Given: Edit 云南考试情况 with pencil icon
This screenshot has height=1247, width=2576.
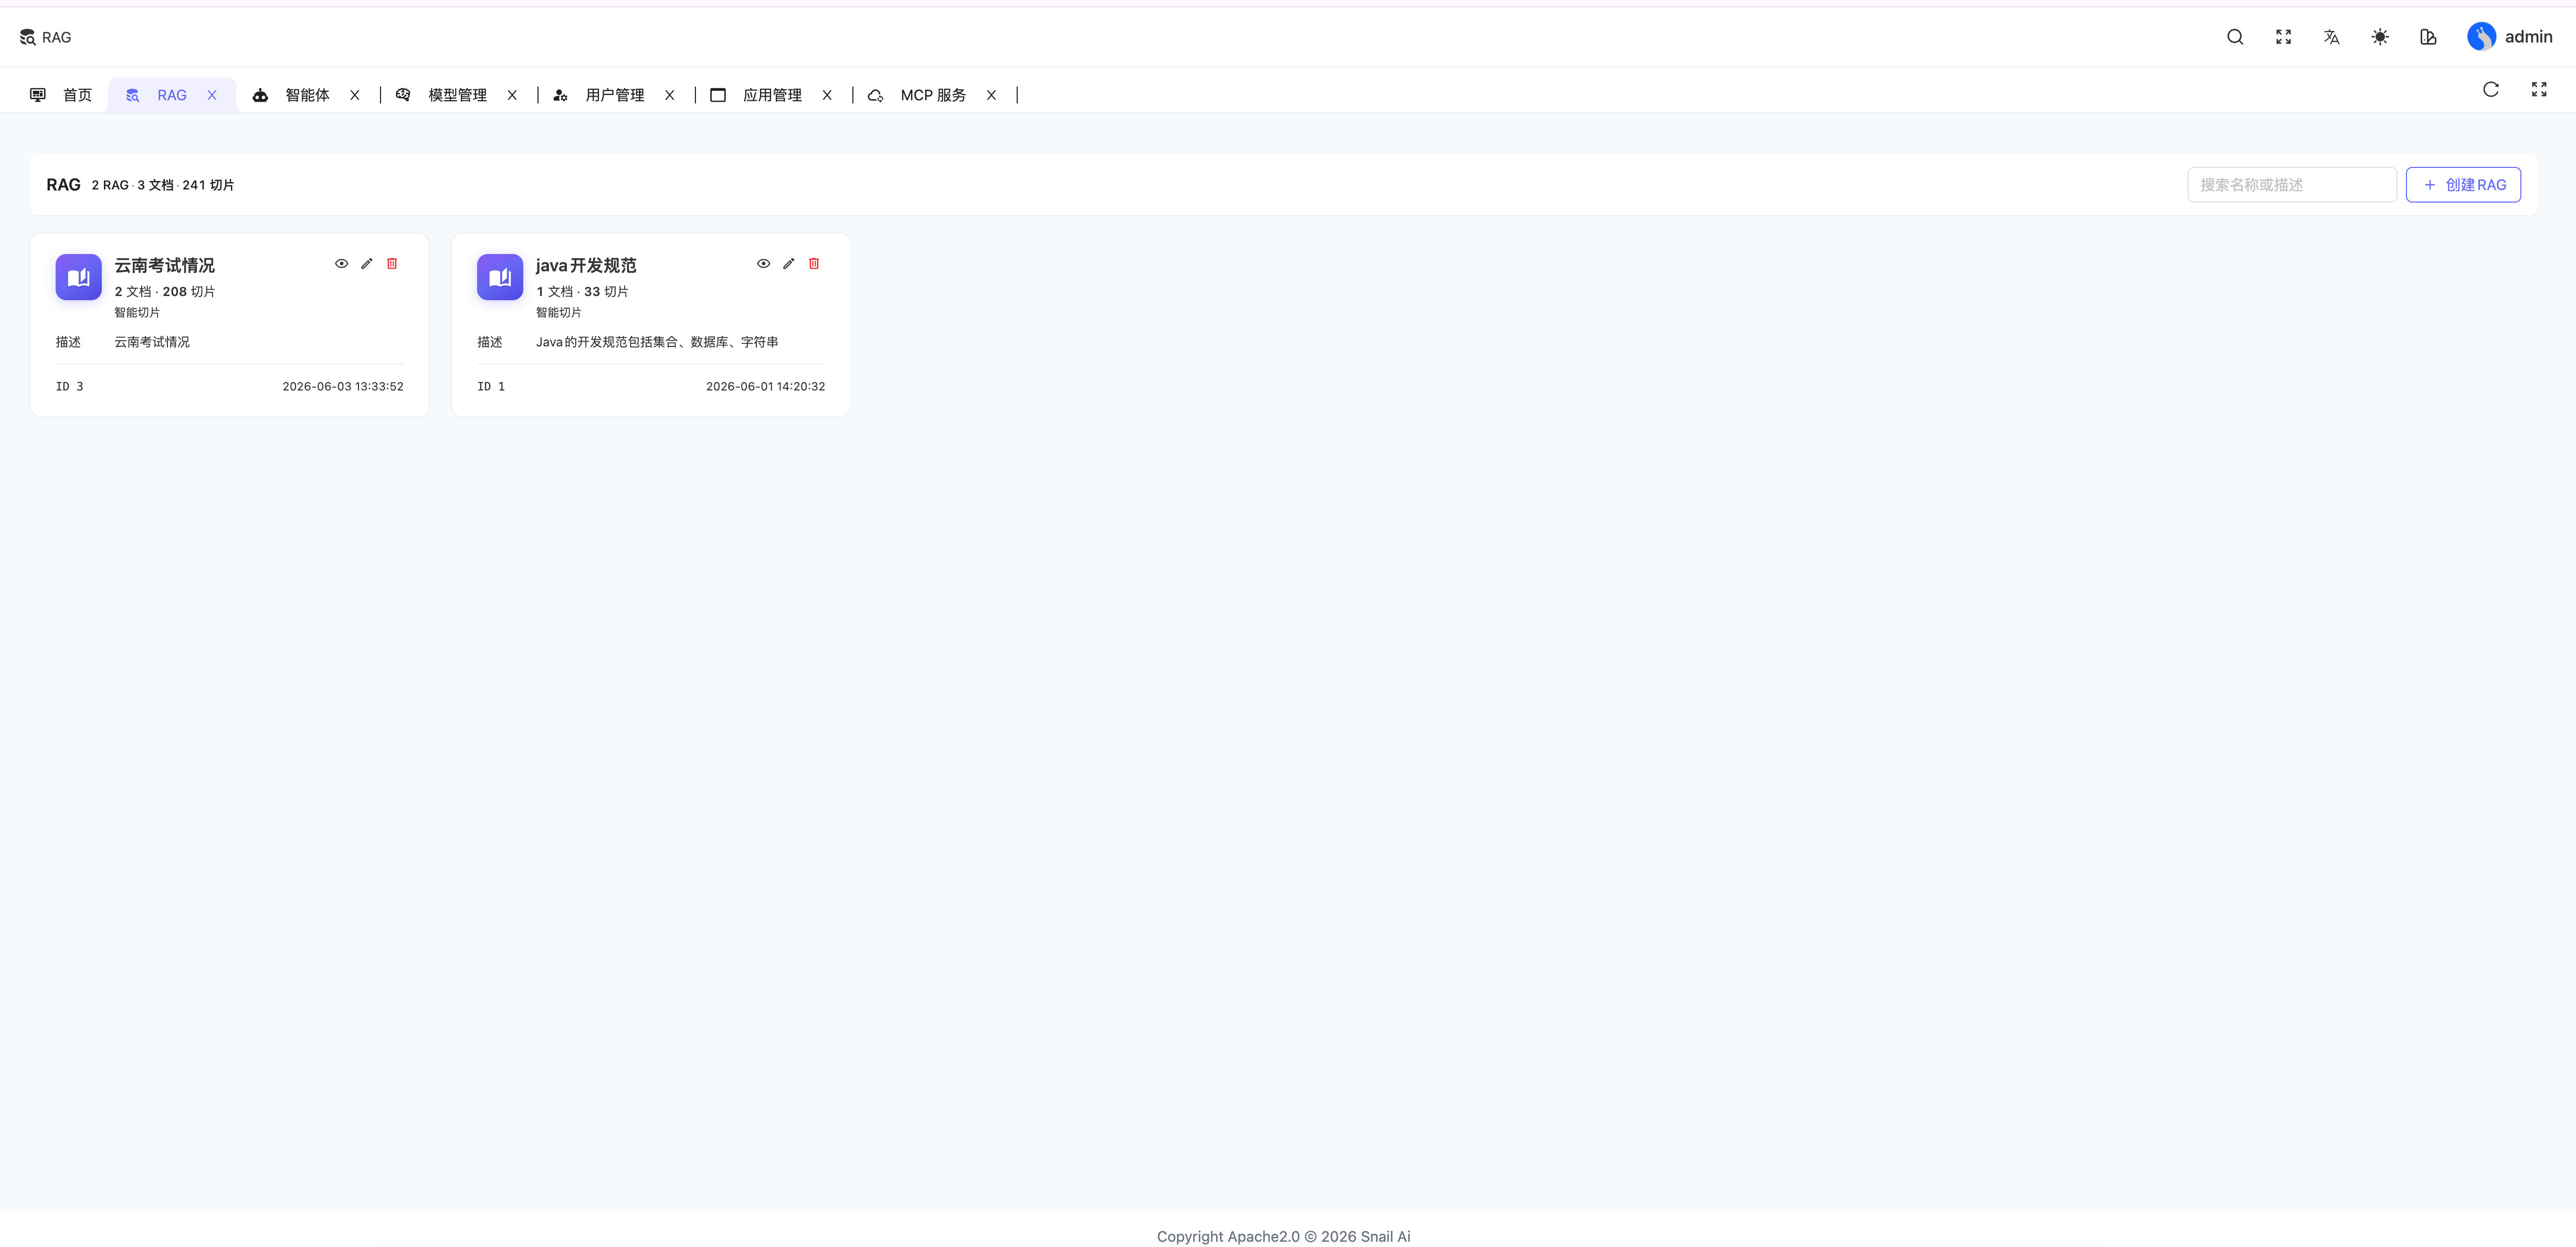Looking at the screenshot, I should 367,264.
